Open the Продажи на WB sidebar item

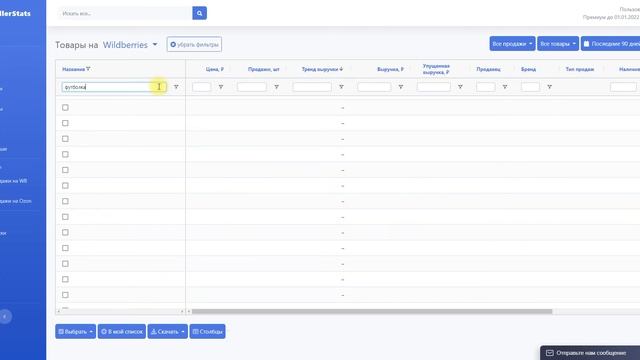[x=13, y=180]
